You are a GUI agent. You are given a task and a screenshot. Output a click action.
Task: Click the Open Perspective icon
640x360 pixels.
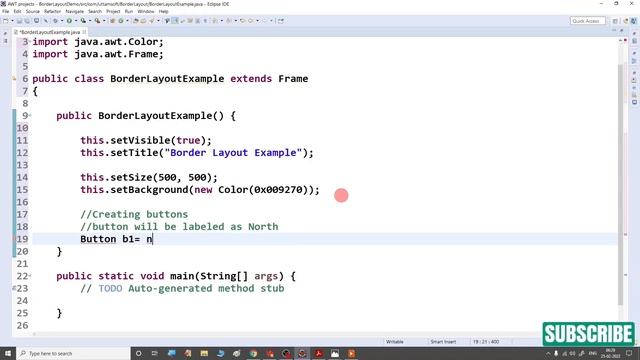[615, 21]
